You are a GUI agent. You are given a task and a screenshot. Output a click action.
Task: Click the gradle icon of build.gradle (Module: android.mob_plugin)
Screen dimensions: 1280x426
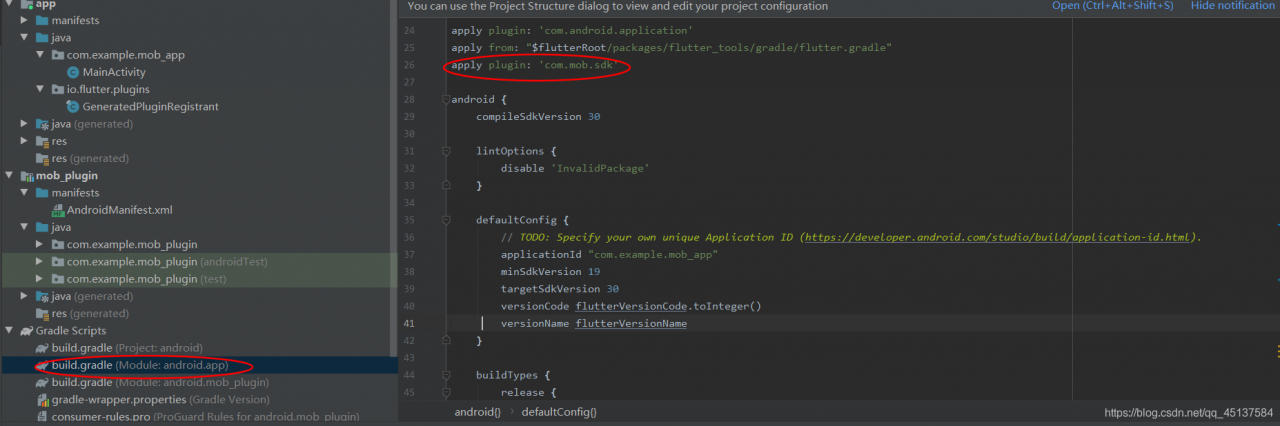41,382
